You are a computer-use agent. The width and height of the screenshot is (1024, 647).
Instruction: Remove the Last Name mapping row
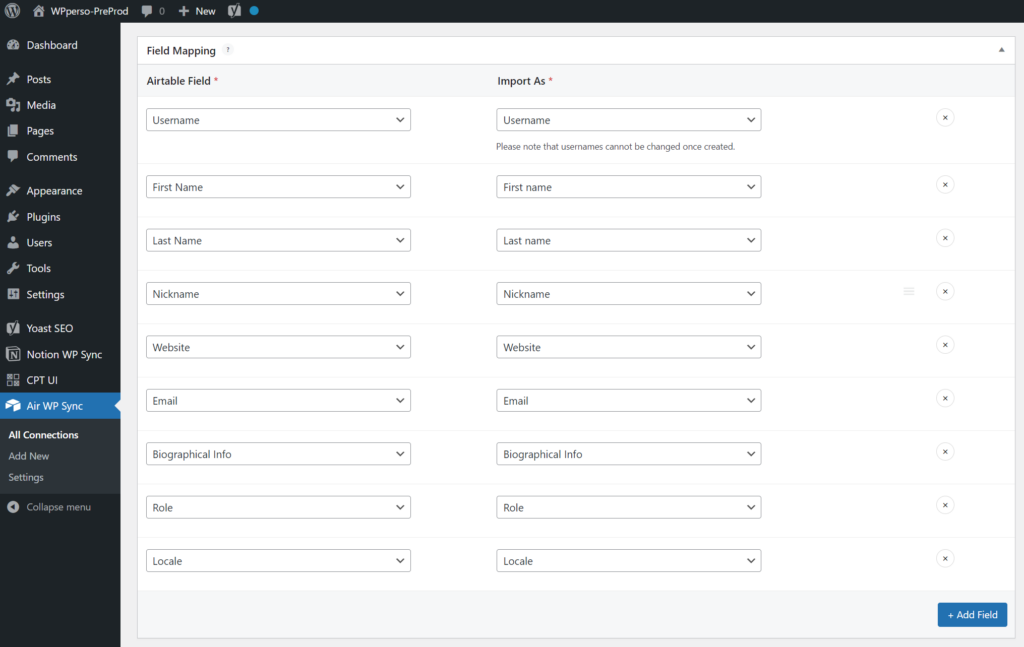pyautogui.click(x=945, y=238)
